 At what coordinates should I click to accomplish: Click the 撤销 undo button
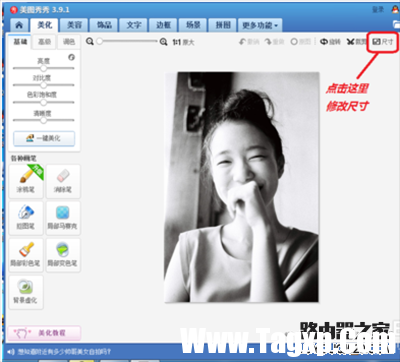[x=249, y=42]
